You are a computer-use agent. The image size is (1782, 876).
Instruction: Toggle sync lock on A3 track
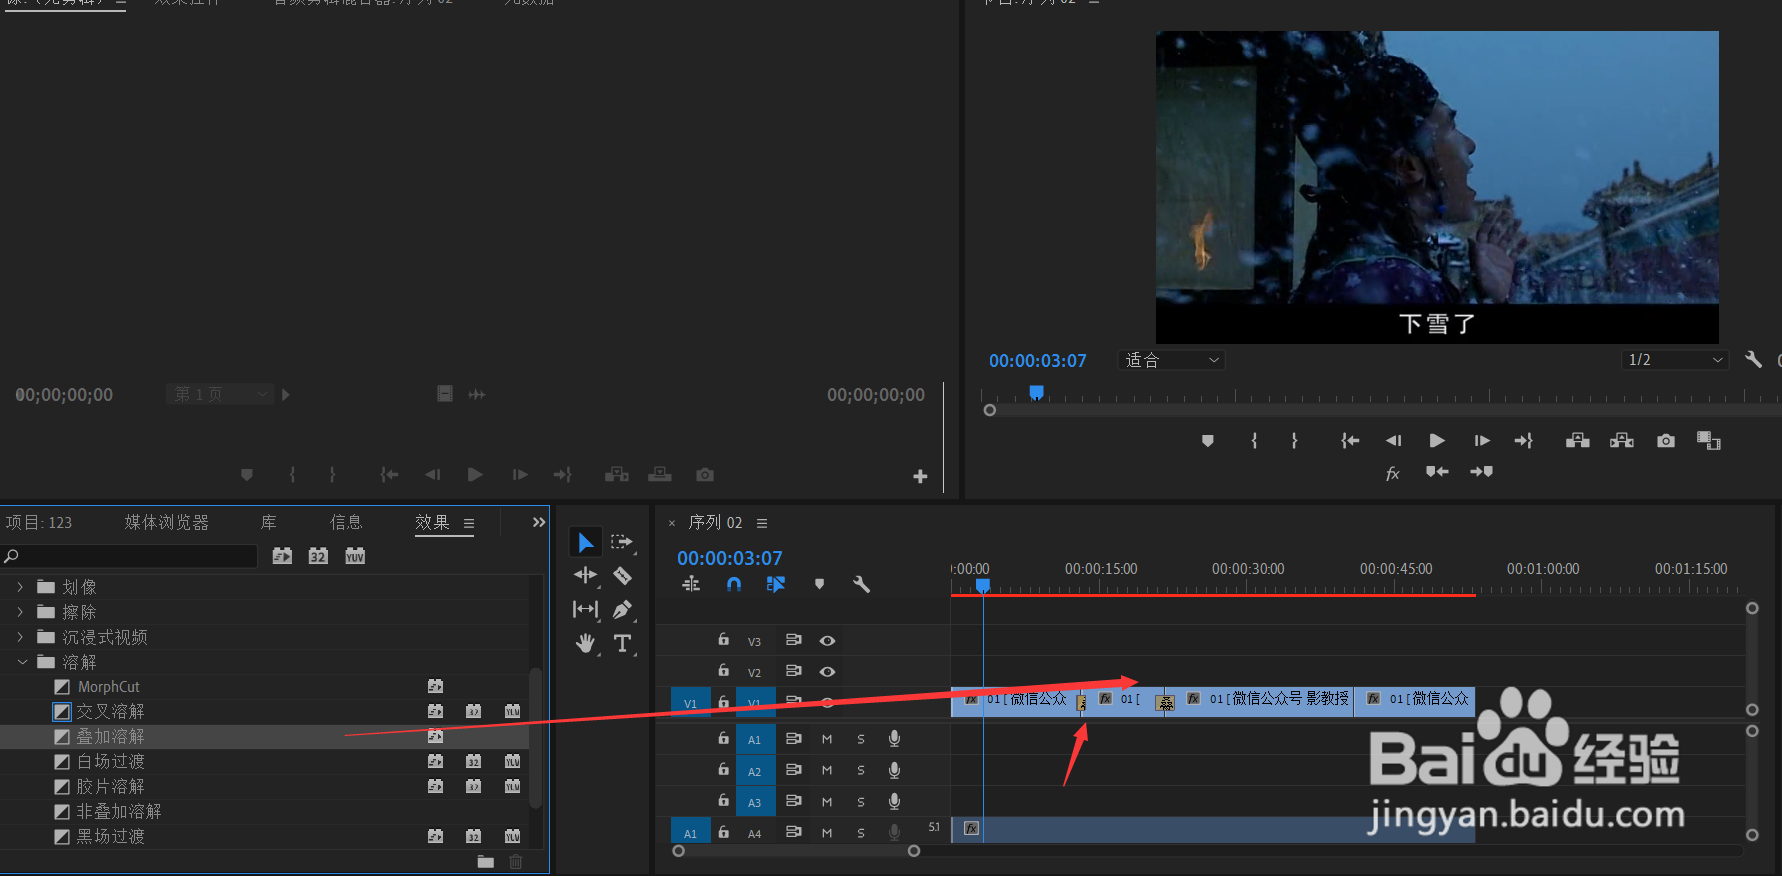[793, 801]
